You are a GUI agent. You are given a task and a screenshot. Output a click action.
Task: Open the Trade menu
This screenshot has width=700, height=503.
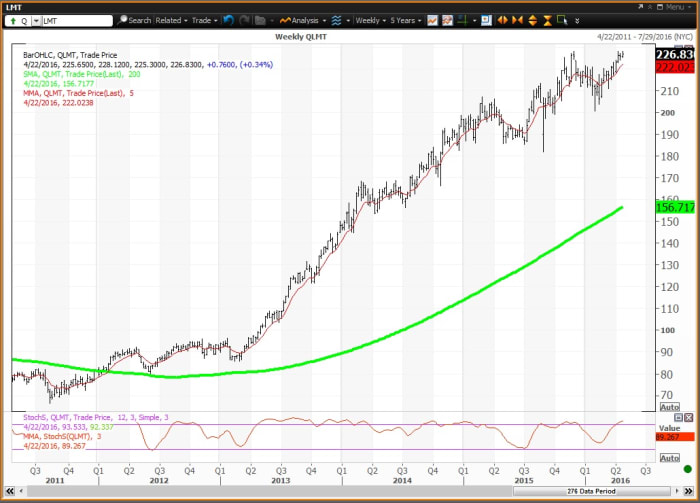(x=204, y=20)
